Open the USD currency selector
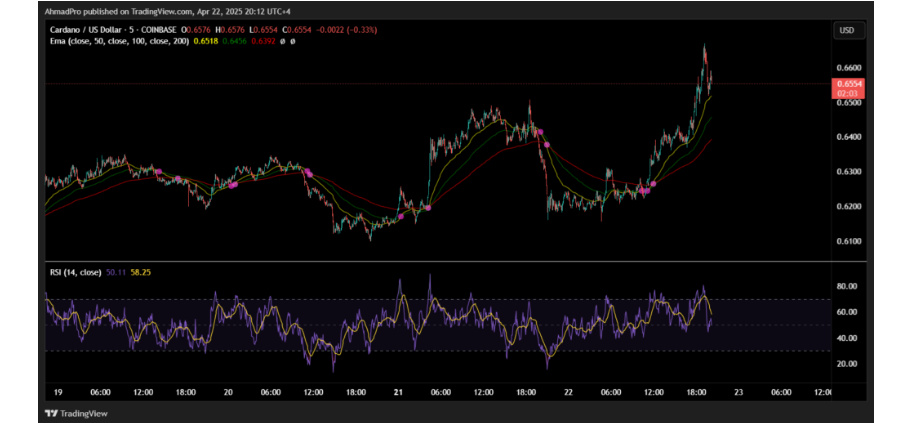This screenshot has height=423, width=907. tap(849, 31)
